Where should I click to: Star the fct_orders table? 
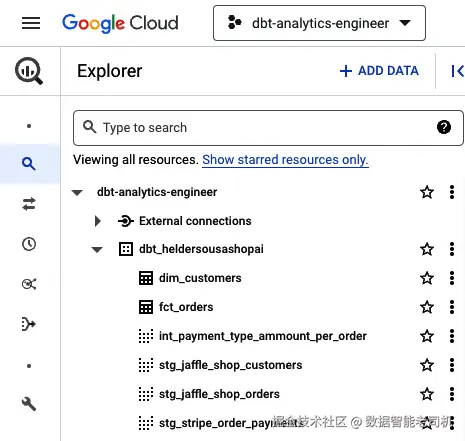[x=427, y=307]
